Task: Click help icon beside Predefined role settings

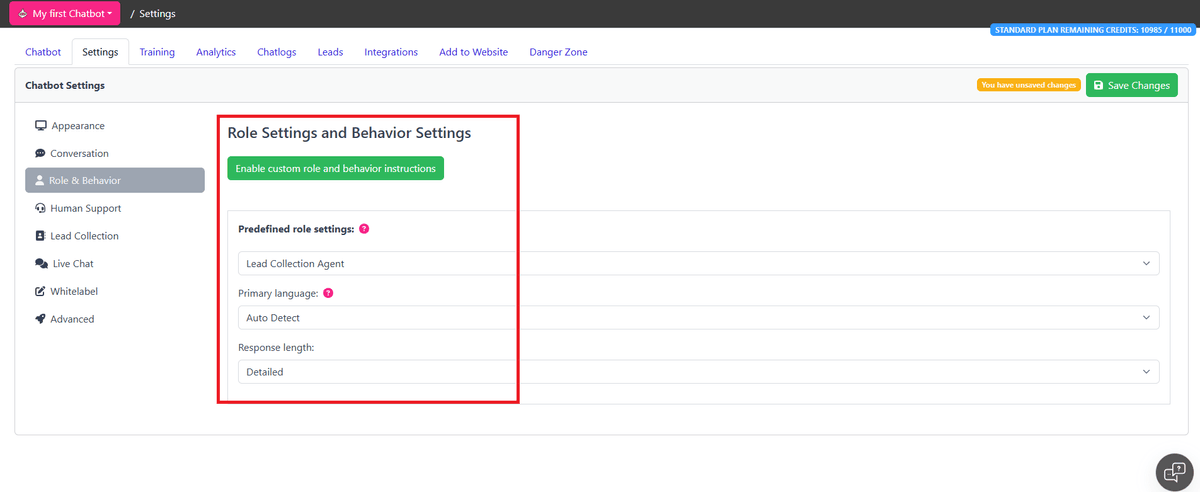Action: (364, 229)
